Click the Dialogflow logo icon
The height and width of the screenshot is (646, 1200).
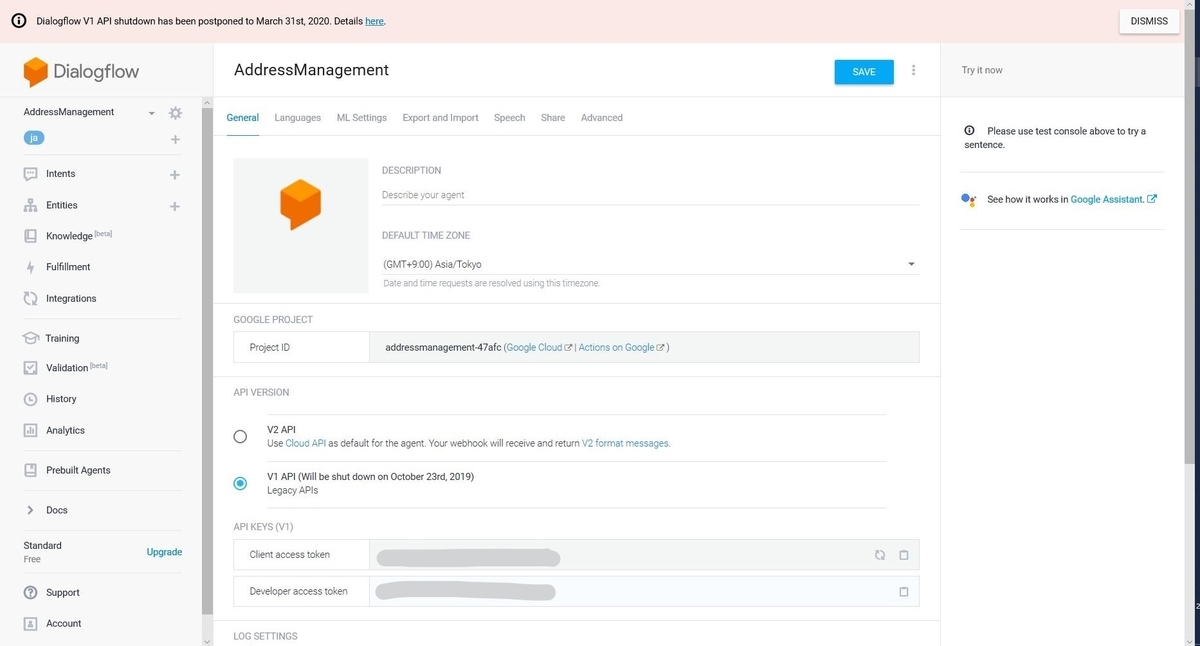tap(36, 72)
